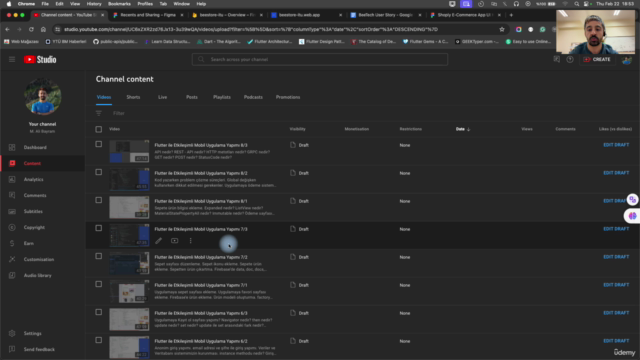The height and width of the screenshot is (360, 640).
Task: Switch to the Recents and Sharing Figma tab
Action: click(148, 15)
